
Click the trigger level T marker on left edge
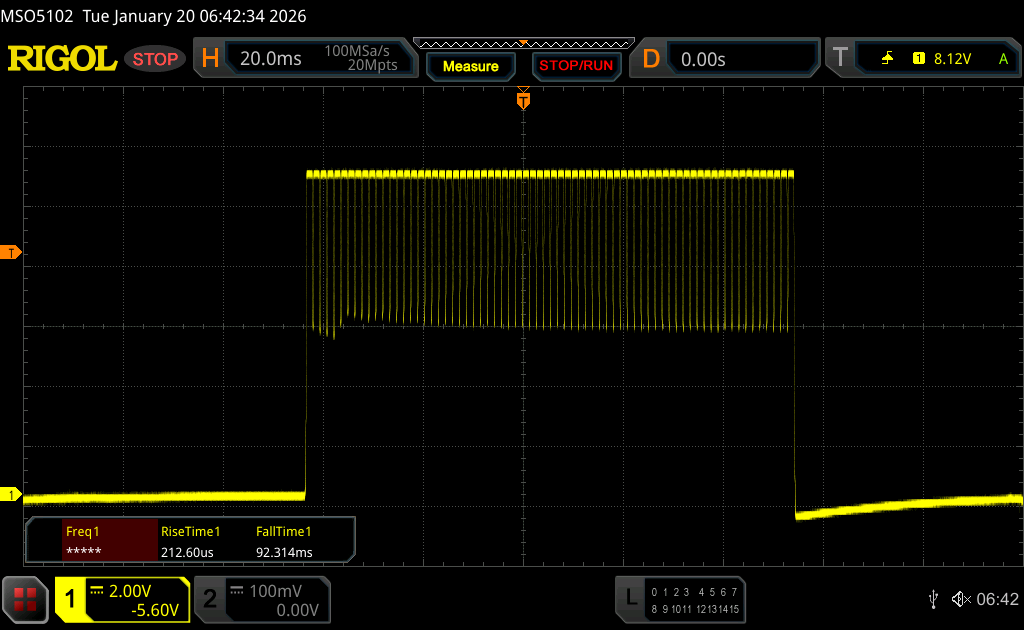coord(13,253)
